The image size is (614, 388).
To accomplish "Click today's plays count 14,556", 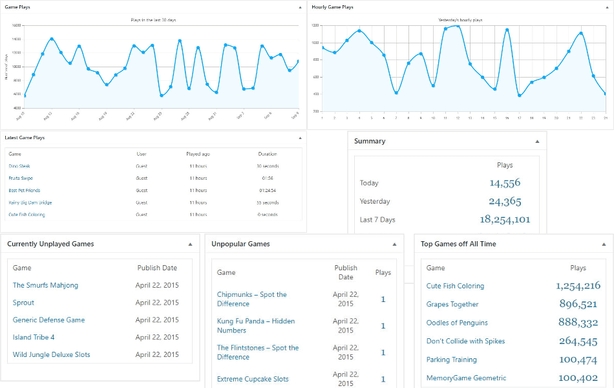I will click(x=505, y=183).
